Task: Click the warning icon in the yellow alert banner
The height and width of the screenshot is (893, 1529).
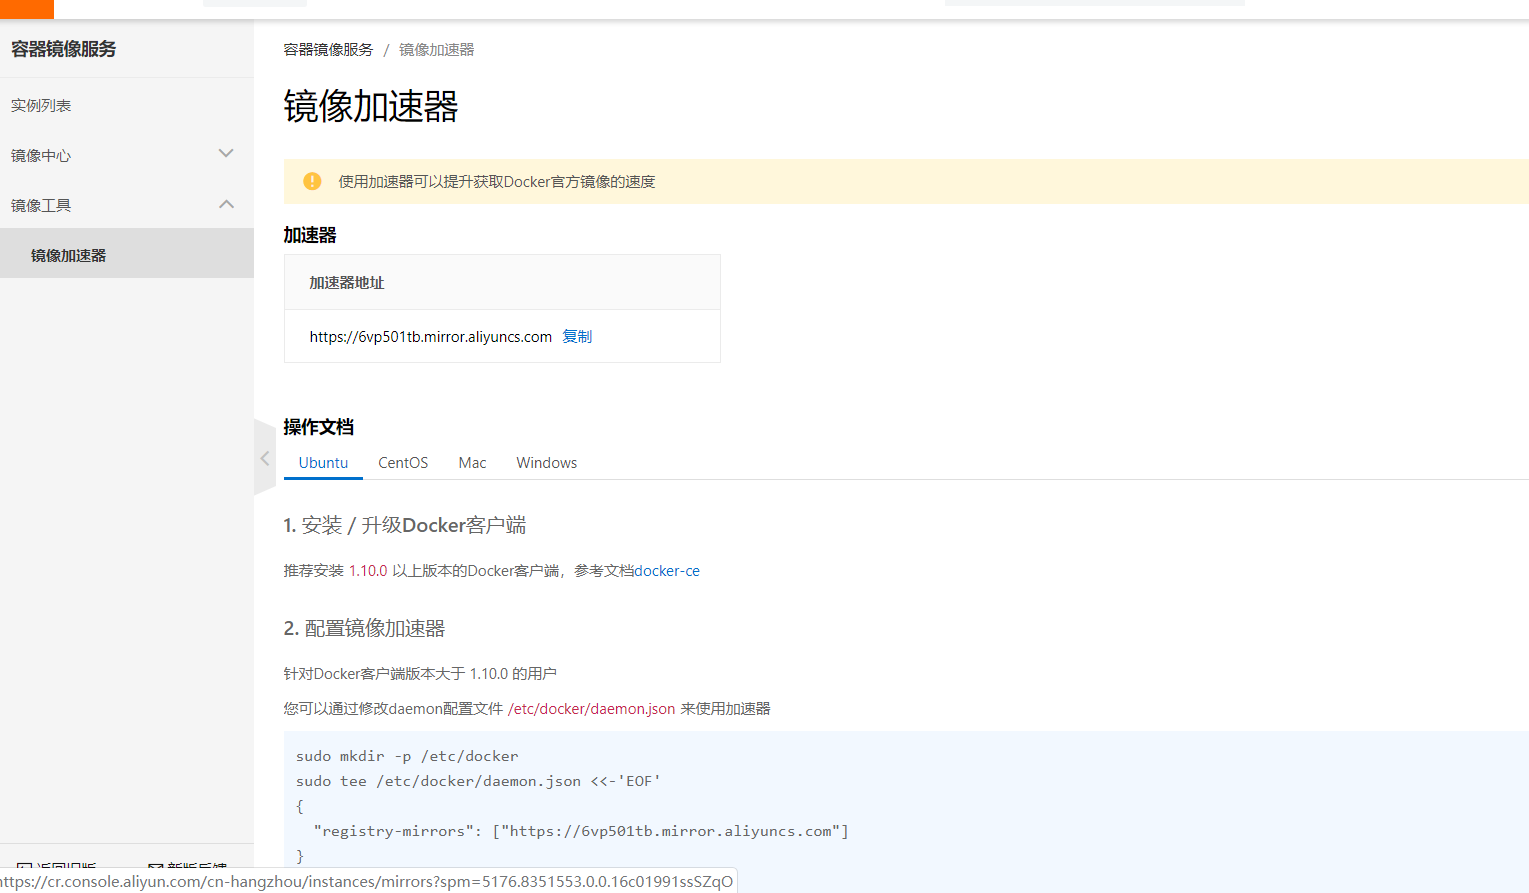Action: point(312,181)
